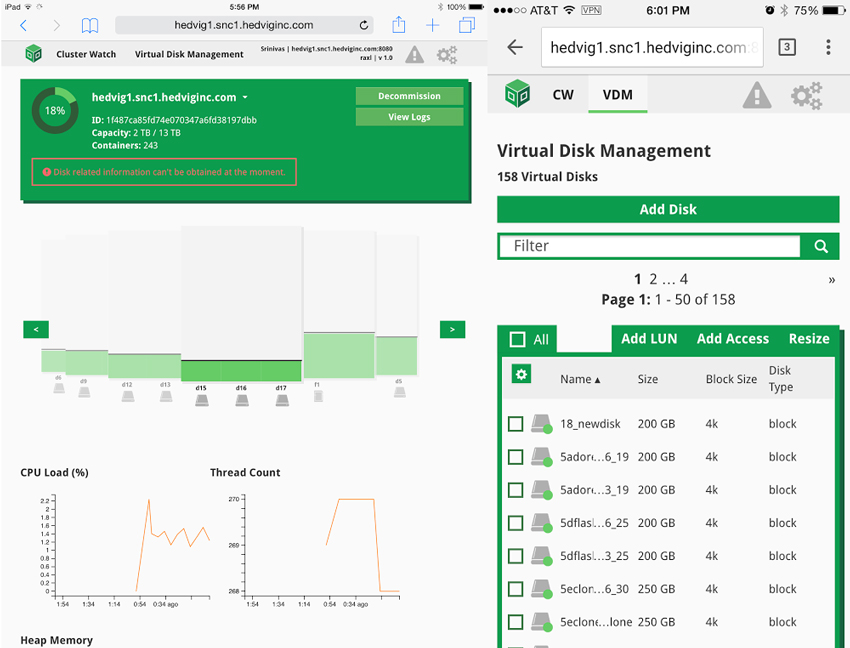Open alerts warning triangle on phone view
850x648 pixels.
757,95
